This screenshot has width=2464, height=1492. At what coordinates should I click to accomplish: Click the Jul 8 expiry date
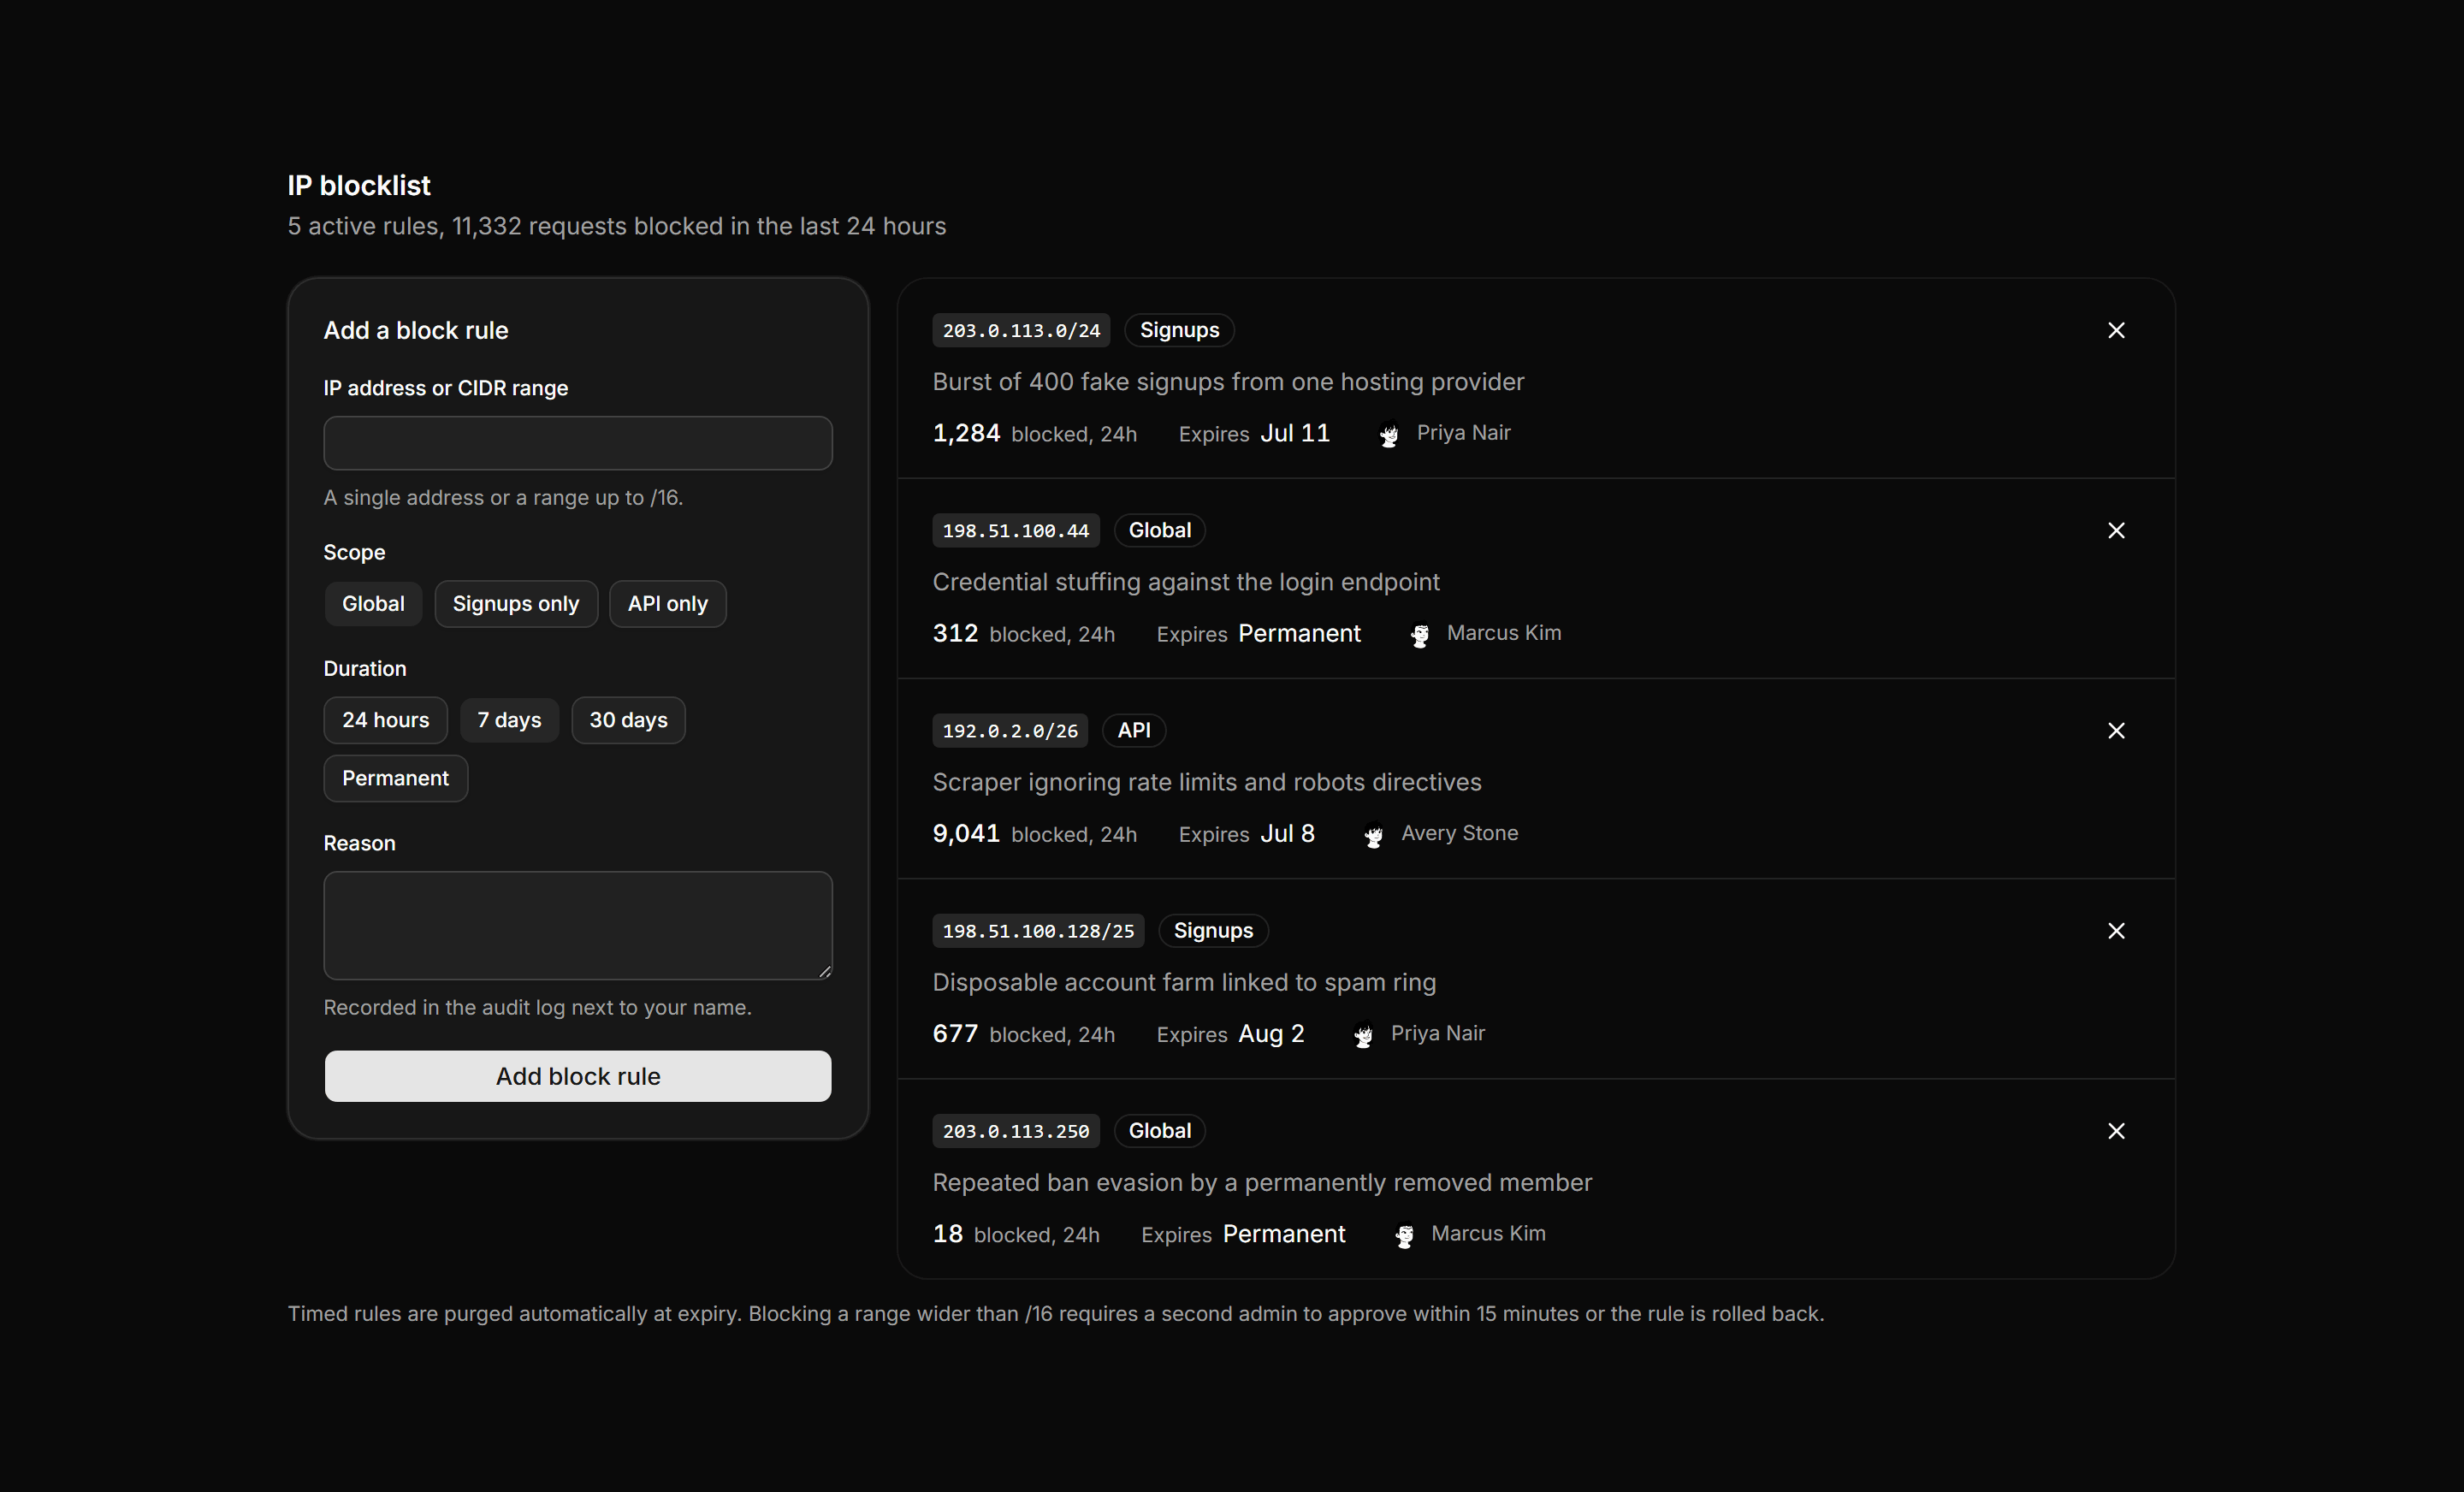pyautogui.click(x=1287, y=833)
